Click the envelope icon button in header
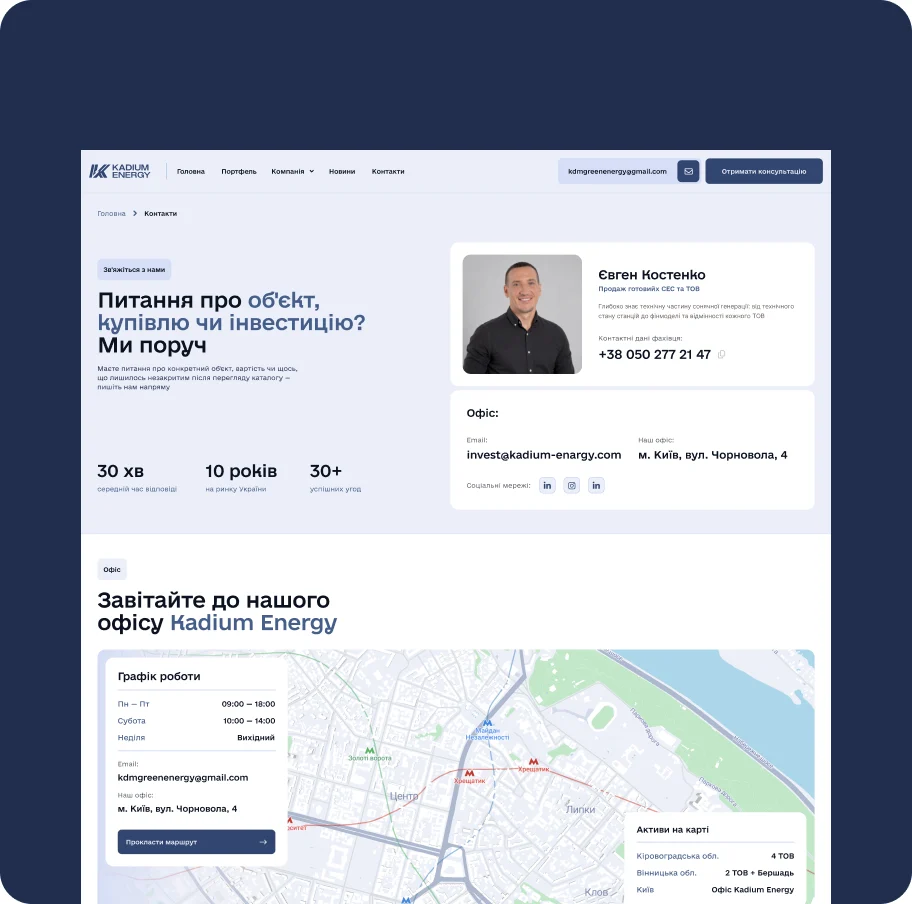The image size is (912, 904). coord(688,172)
